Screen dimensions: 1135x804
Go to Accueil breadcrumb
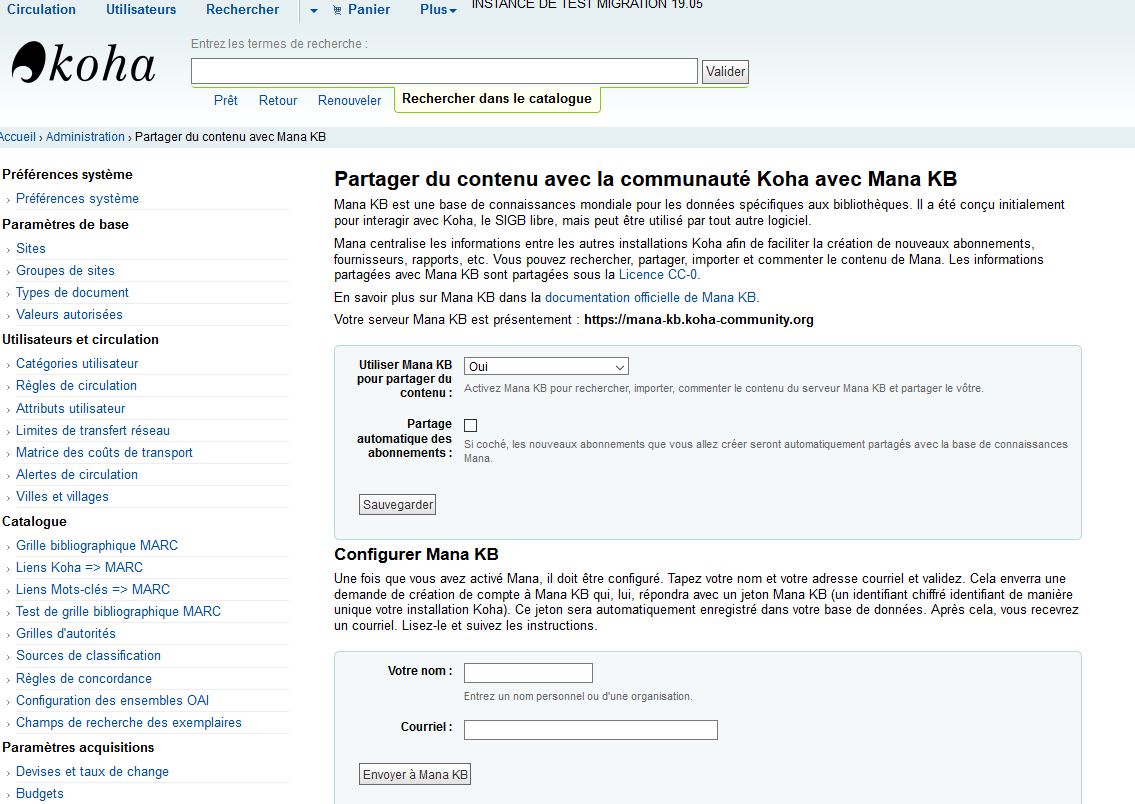[17, 137]
